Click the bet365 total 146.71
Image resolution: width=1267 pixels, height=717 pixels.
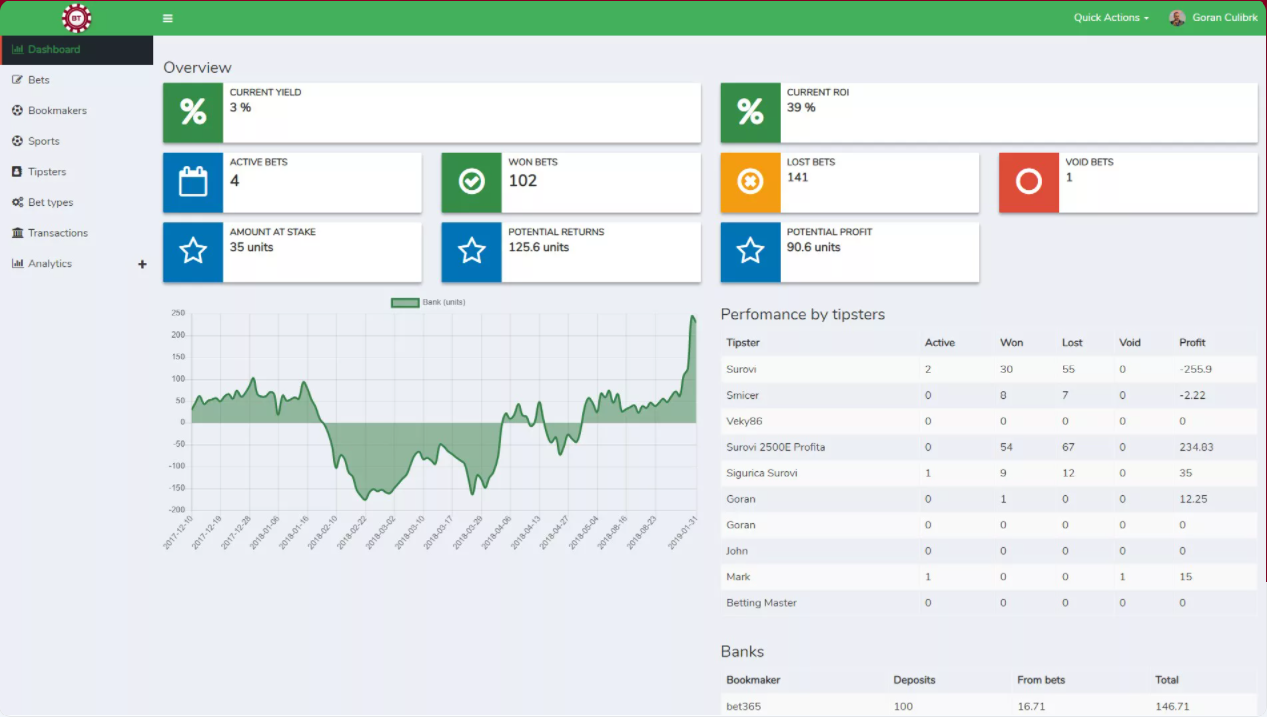[x=1171, y=706]
